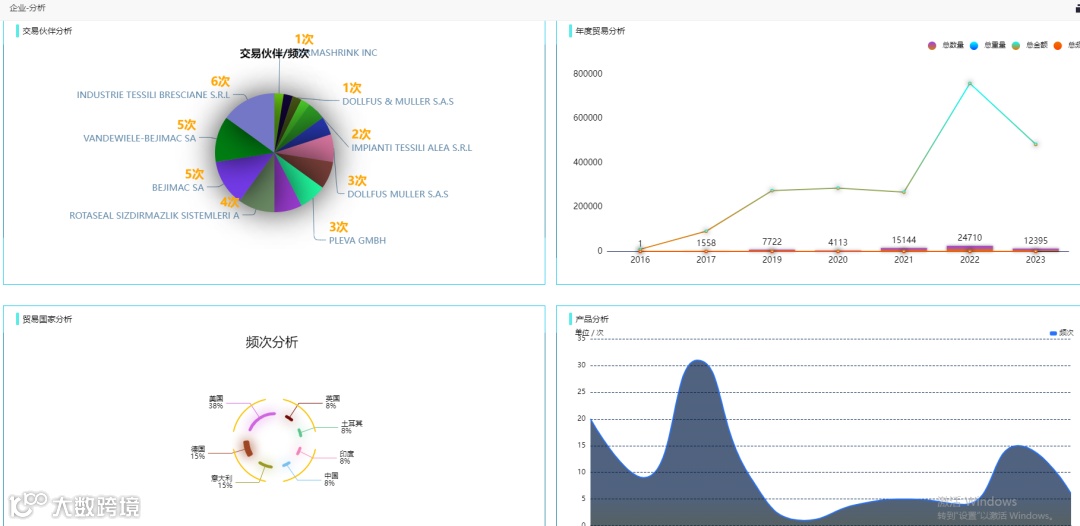Click the teal 总金额 legend dot
This screenshot has height=526, width=1080.
point(1015,45)
